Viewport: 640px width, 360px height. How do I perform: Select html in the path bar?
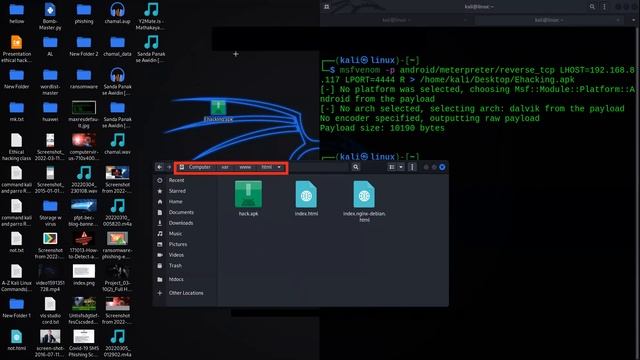[x=267, y=167]
